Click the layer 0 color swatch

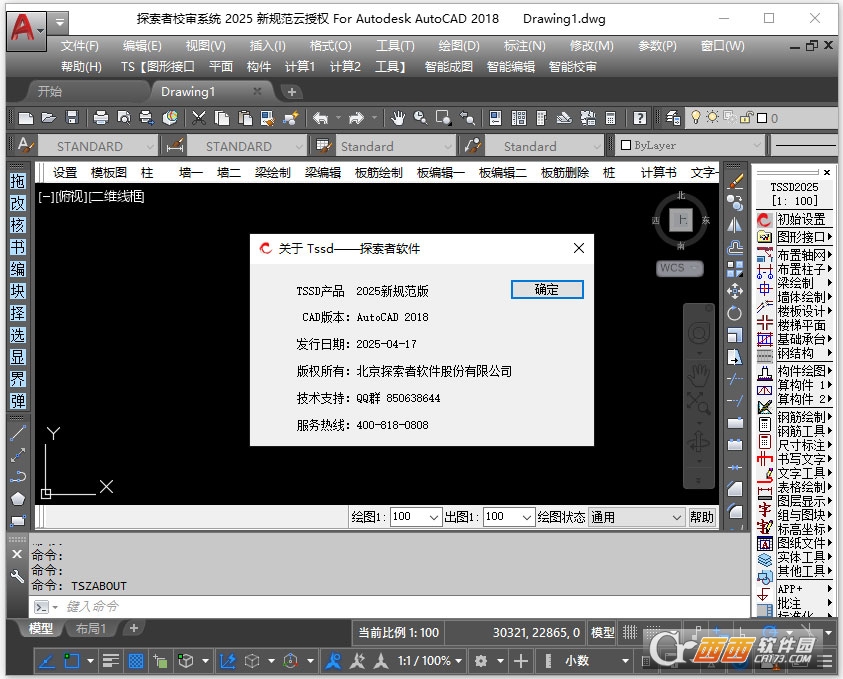pyautogui.click(x=762, y=118)
